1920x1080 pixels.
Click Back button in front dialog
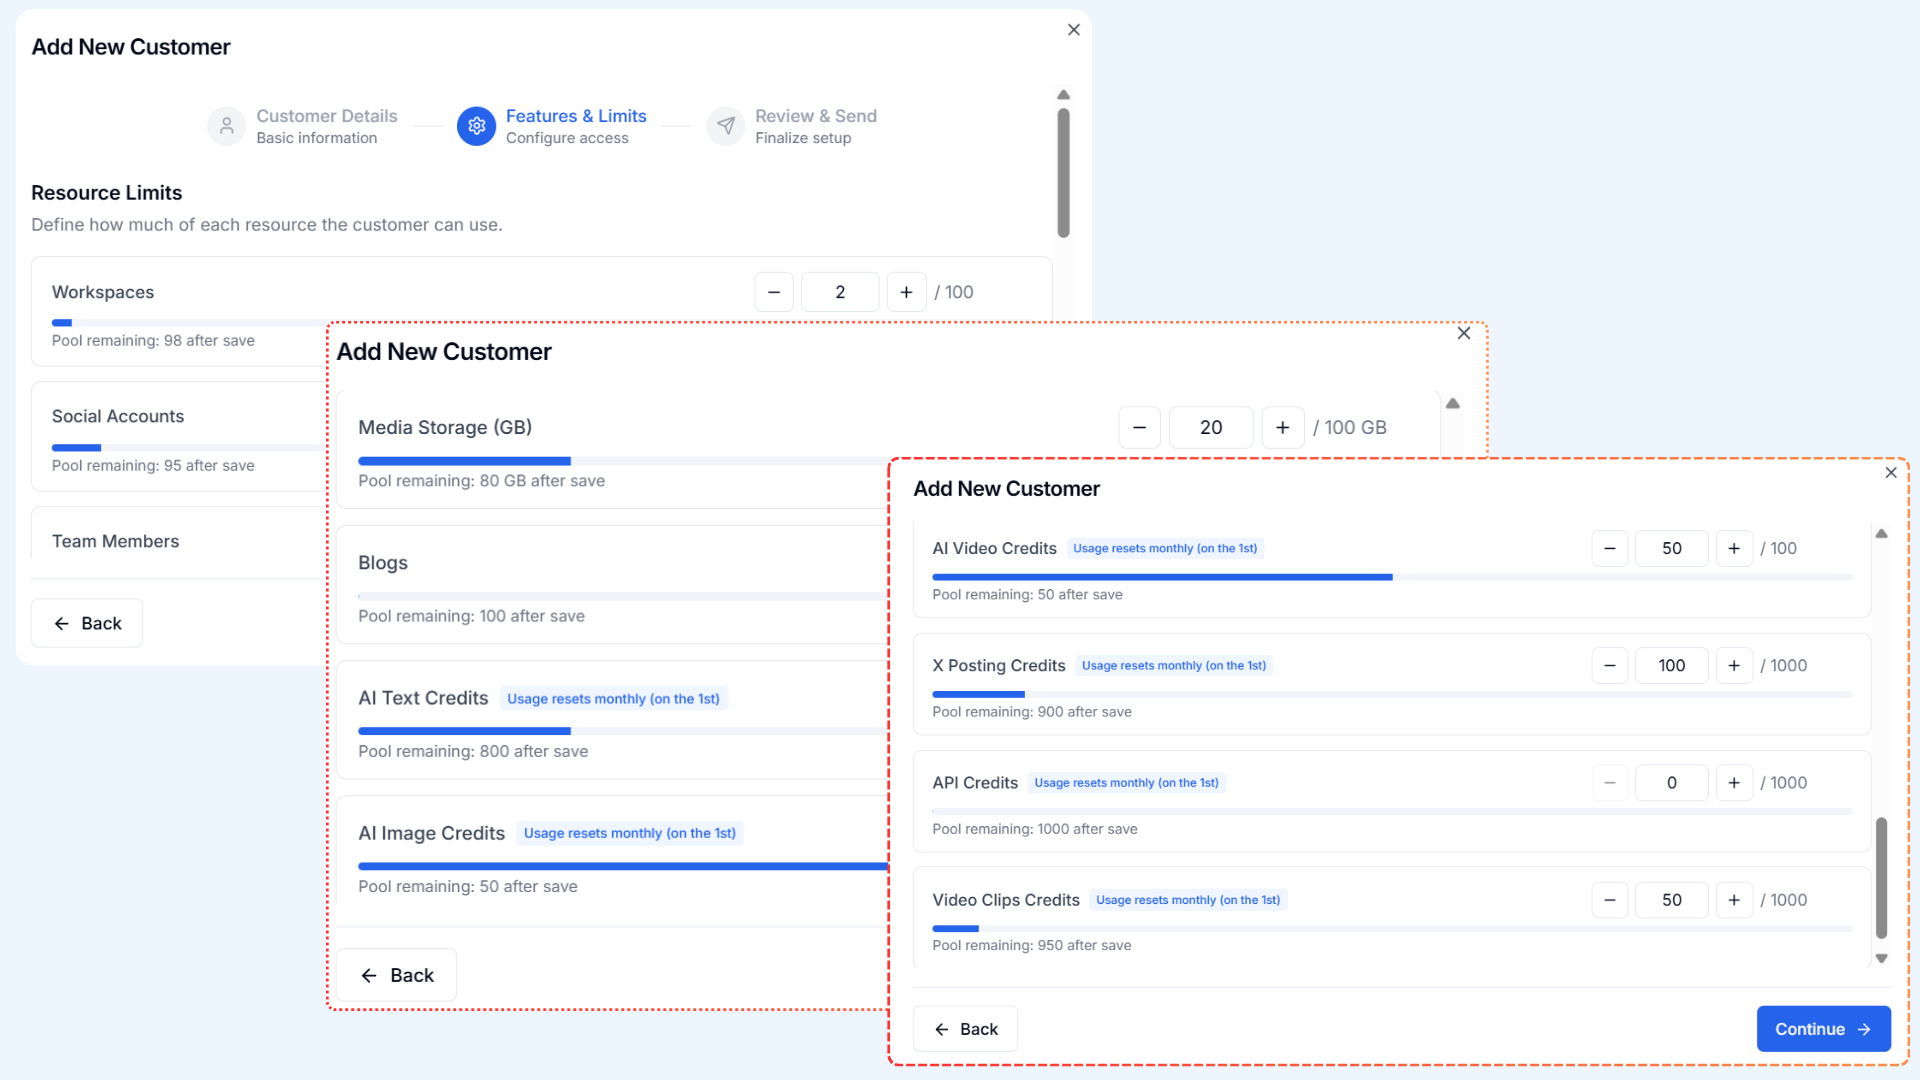[965, 1029]
